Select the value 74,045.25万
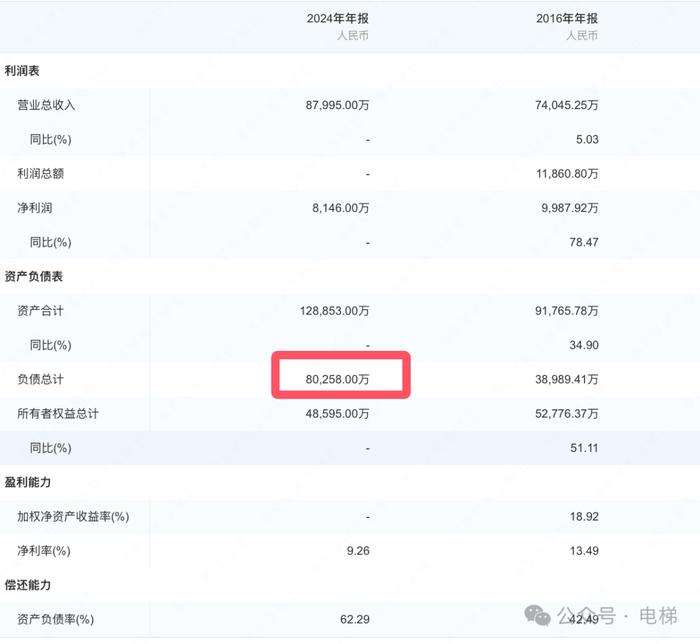The image size is (700, 644). [x=567, y=105]
